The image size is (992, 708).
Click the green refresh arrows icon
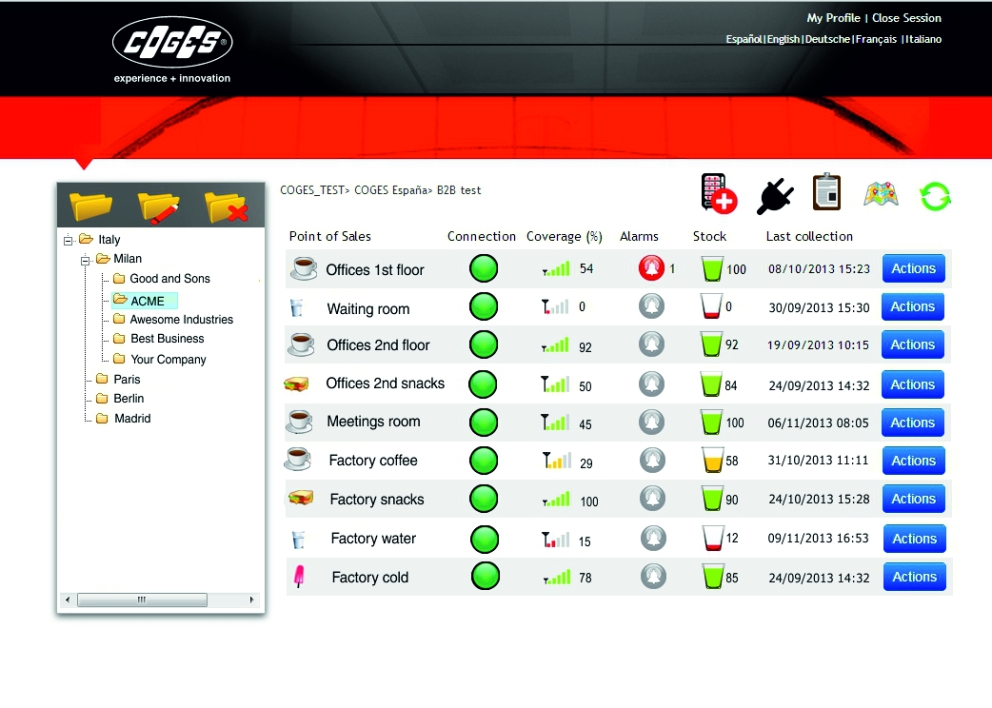(x=935, y=196)
